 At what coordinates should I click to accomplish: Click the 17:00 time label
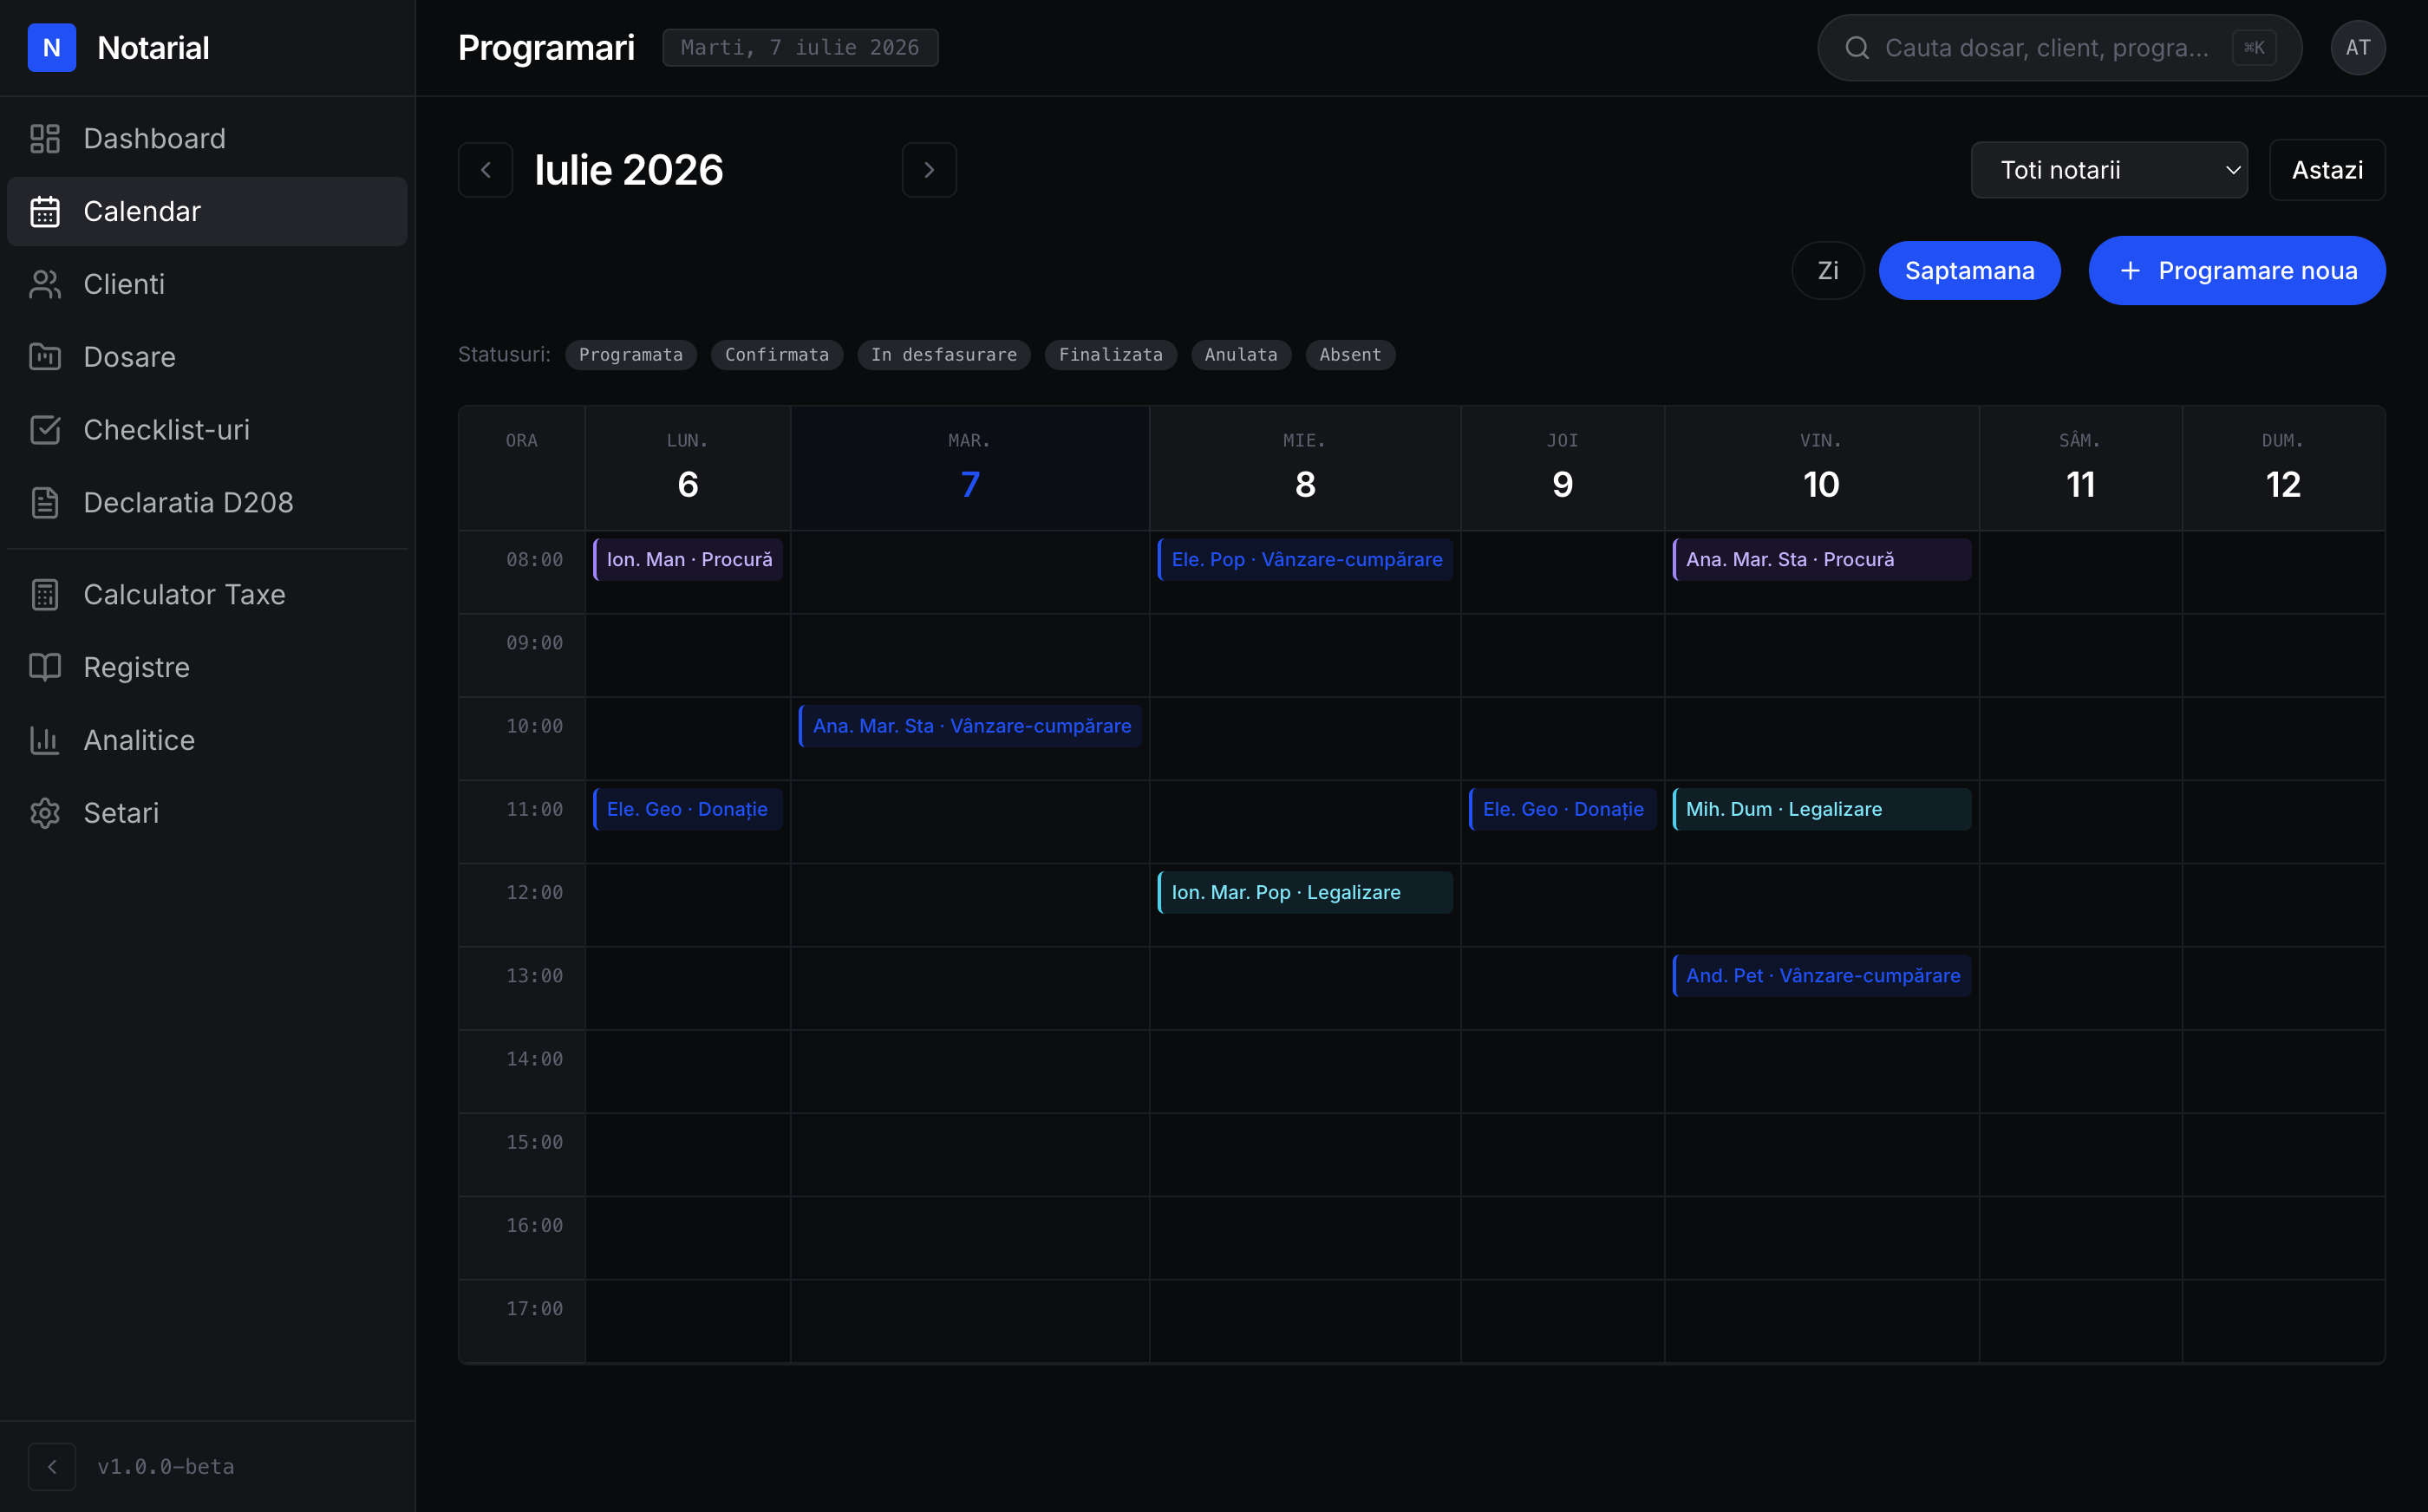[x=534, y=1309]
